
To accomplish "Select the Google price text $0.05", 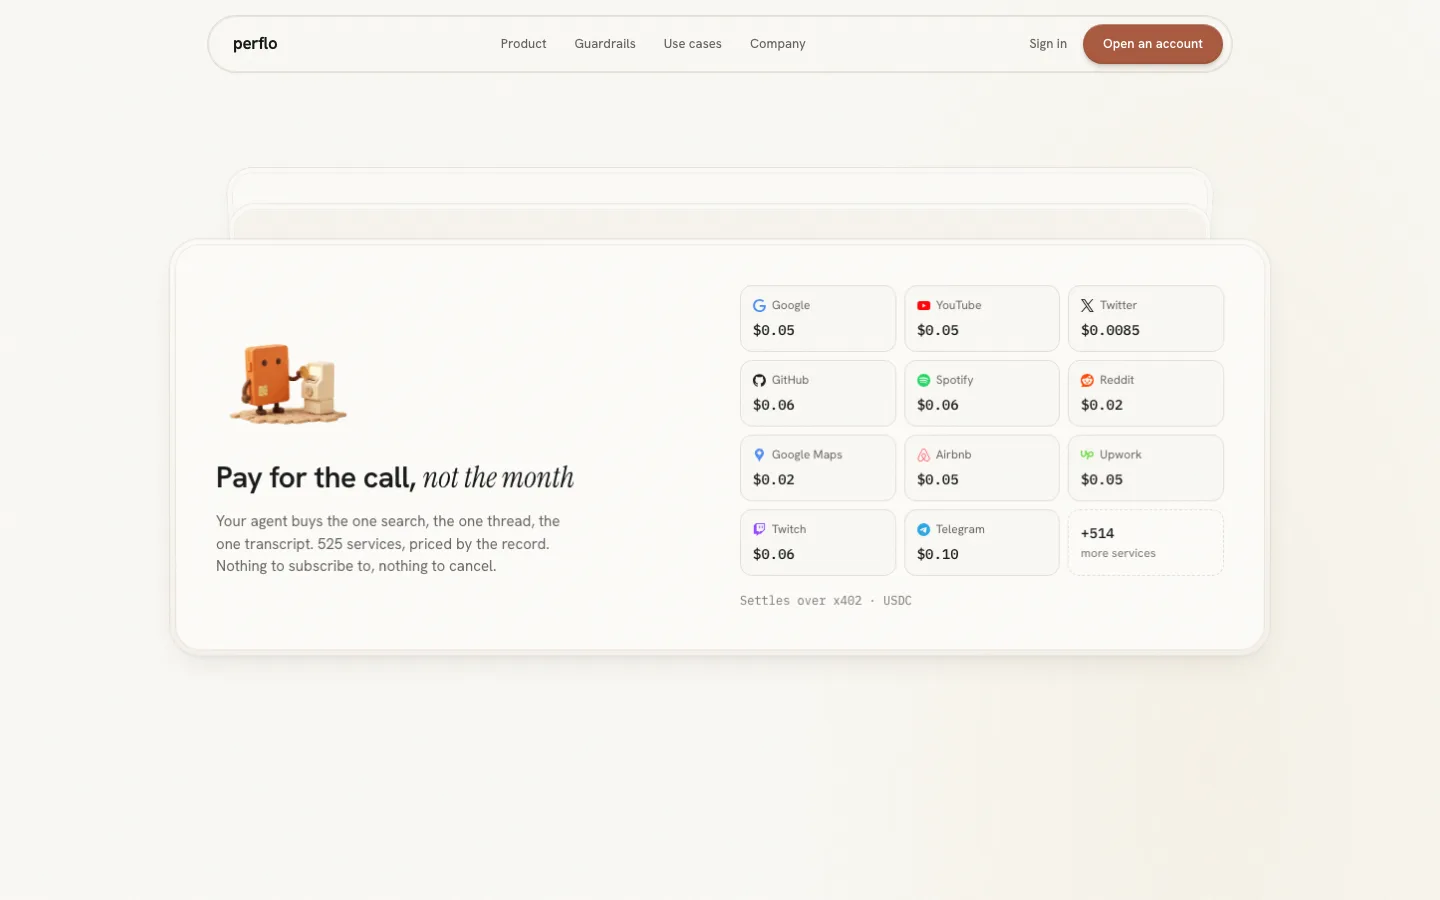I will point(774,330).
